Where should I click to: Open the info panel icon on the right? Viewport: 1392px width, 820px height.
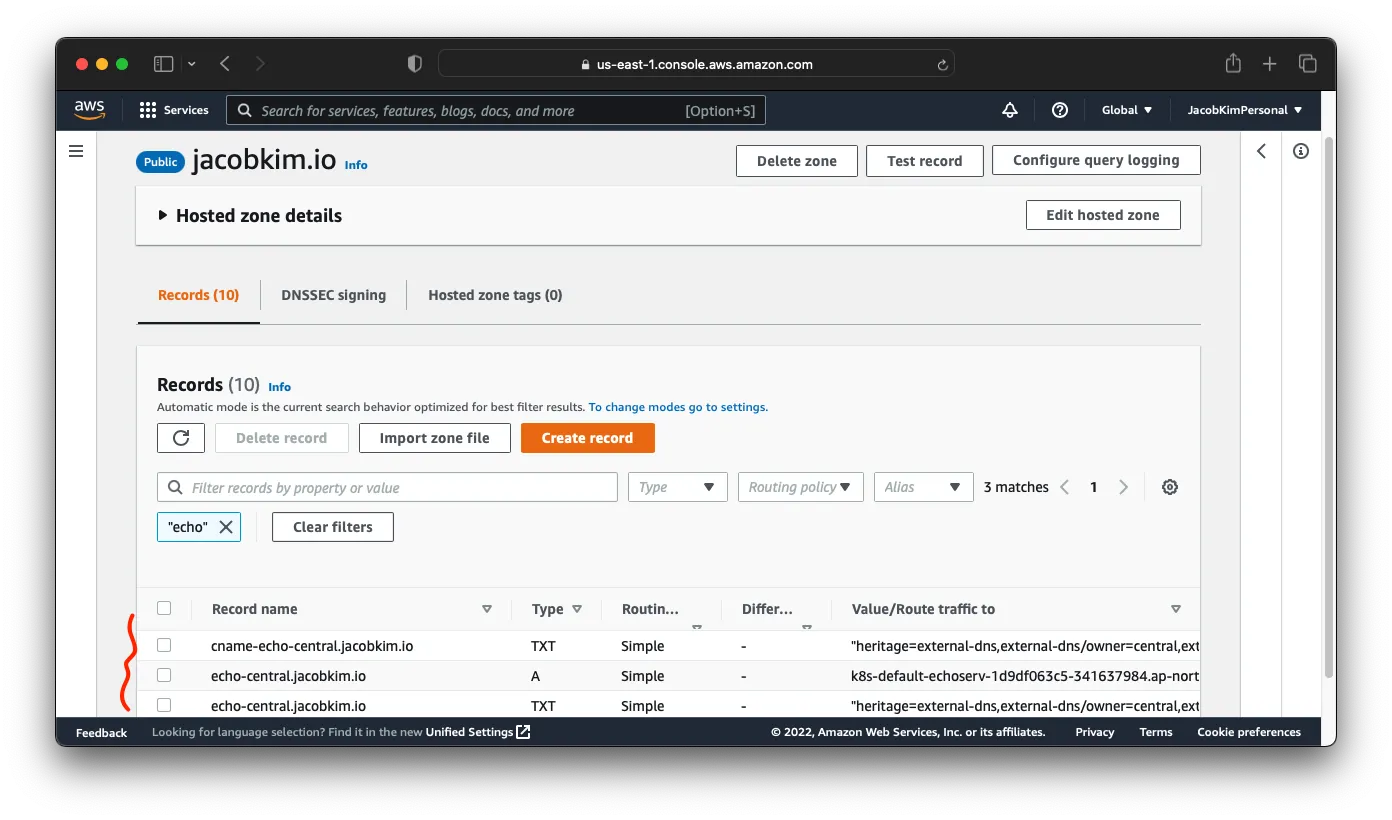(1301, 150)
